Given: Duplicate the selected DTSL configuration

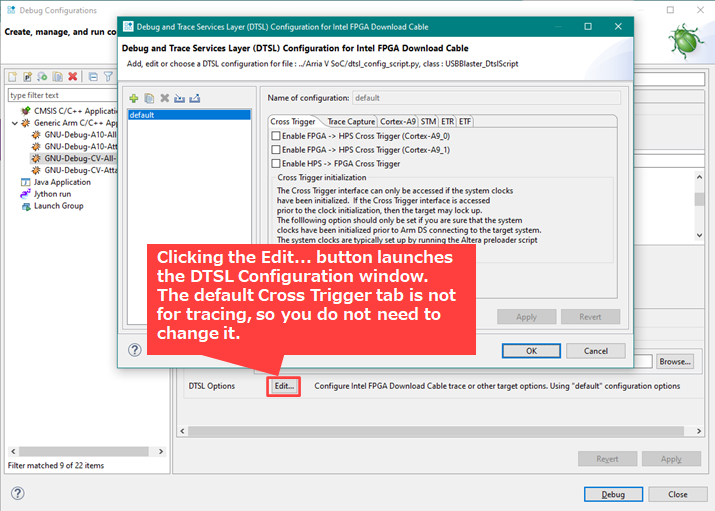Looking at the screenshot, I should click(x=149, y=98).
